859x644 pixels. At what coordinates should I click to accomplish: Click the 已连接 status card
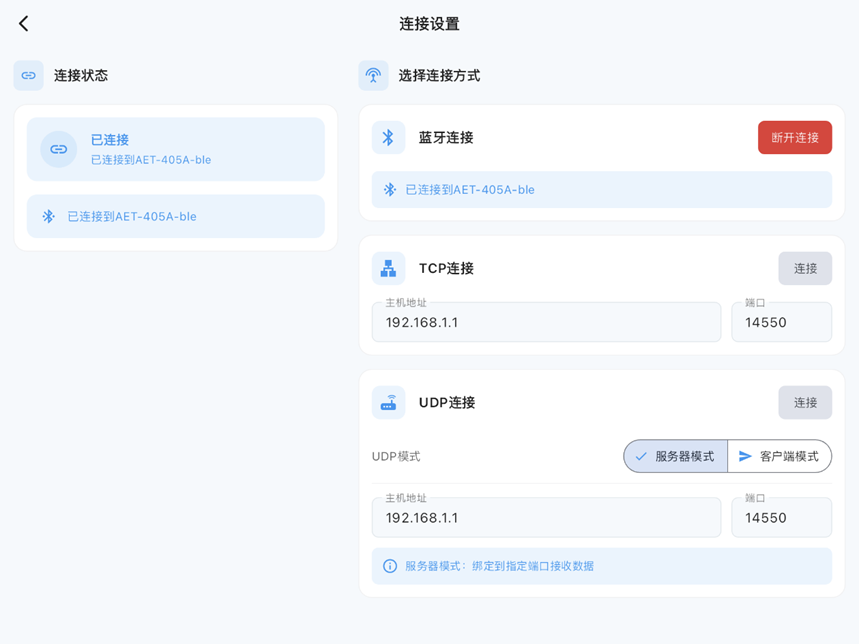tap(176, 149)
